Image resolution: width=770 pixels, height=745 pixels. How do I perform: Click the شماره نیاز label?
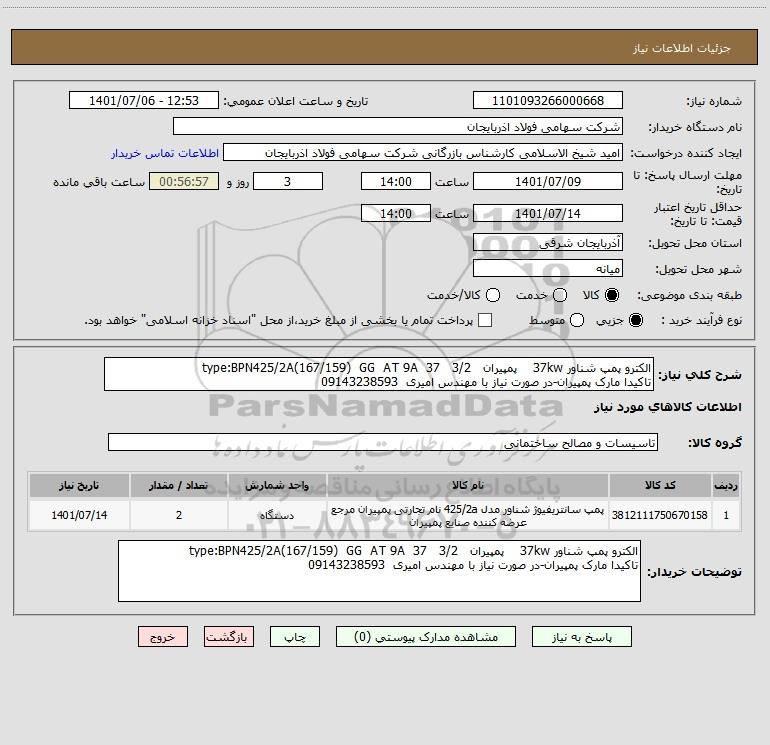coord(714,102)
